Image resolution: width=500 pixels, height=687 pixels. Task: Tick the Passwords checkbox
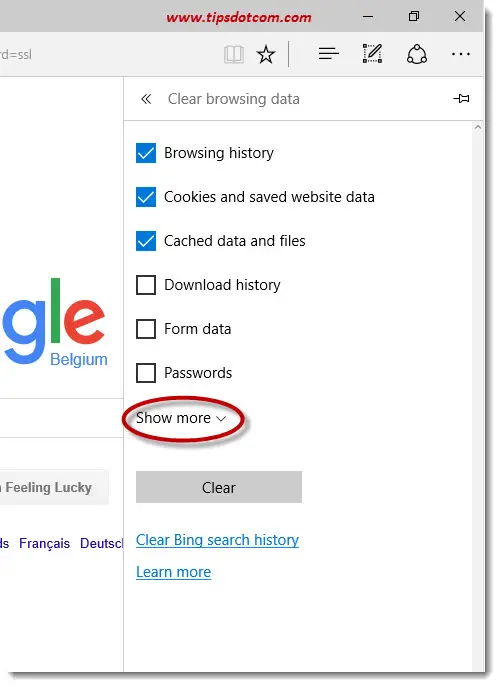pos(146,373)
